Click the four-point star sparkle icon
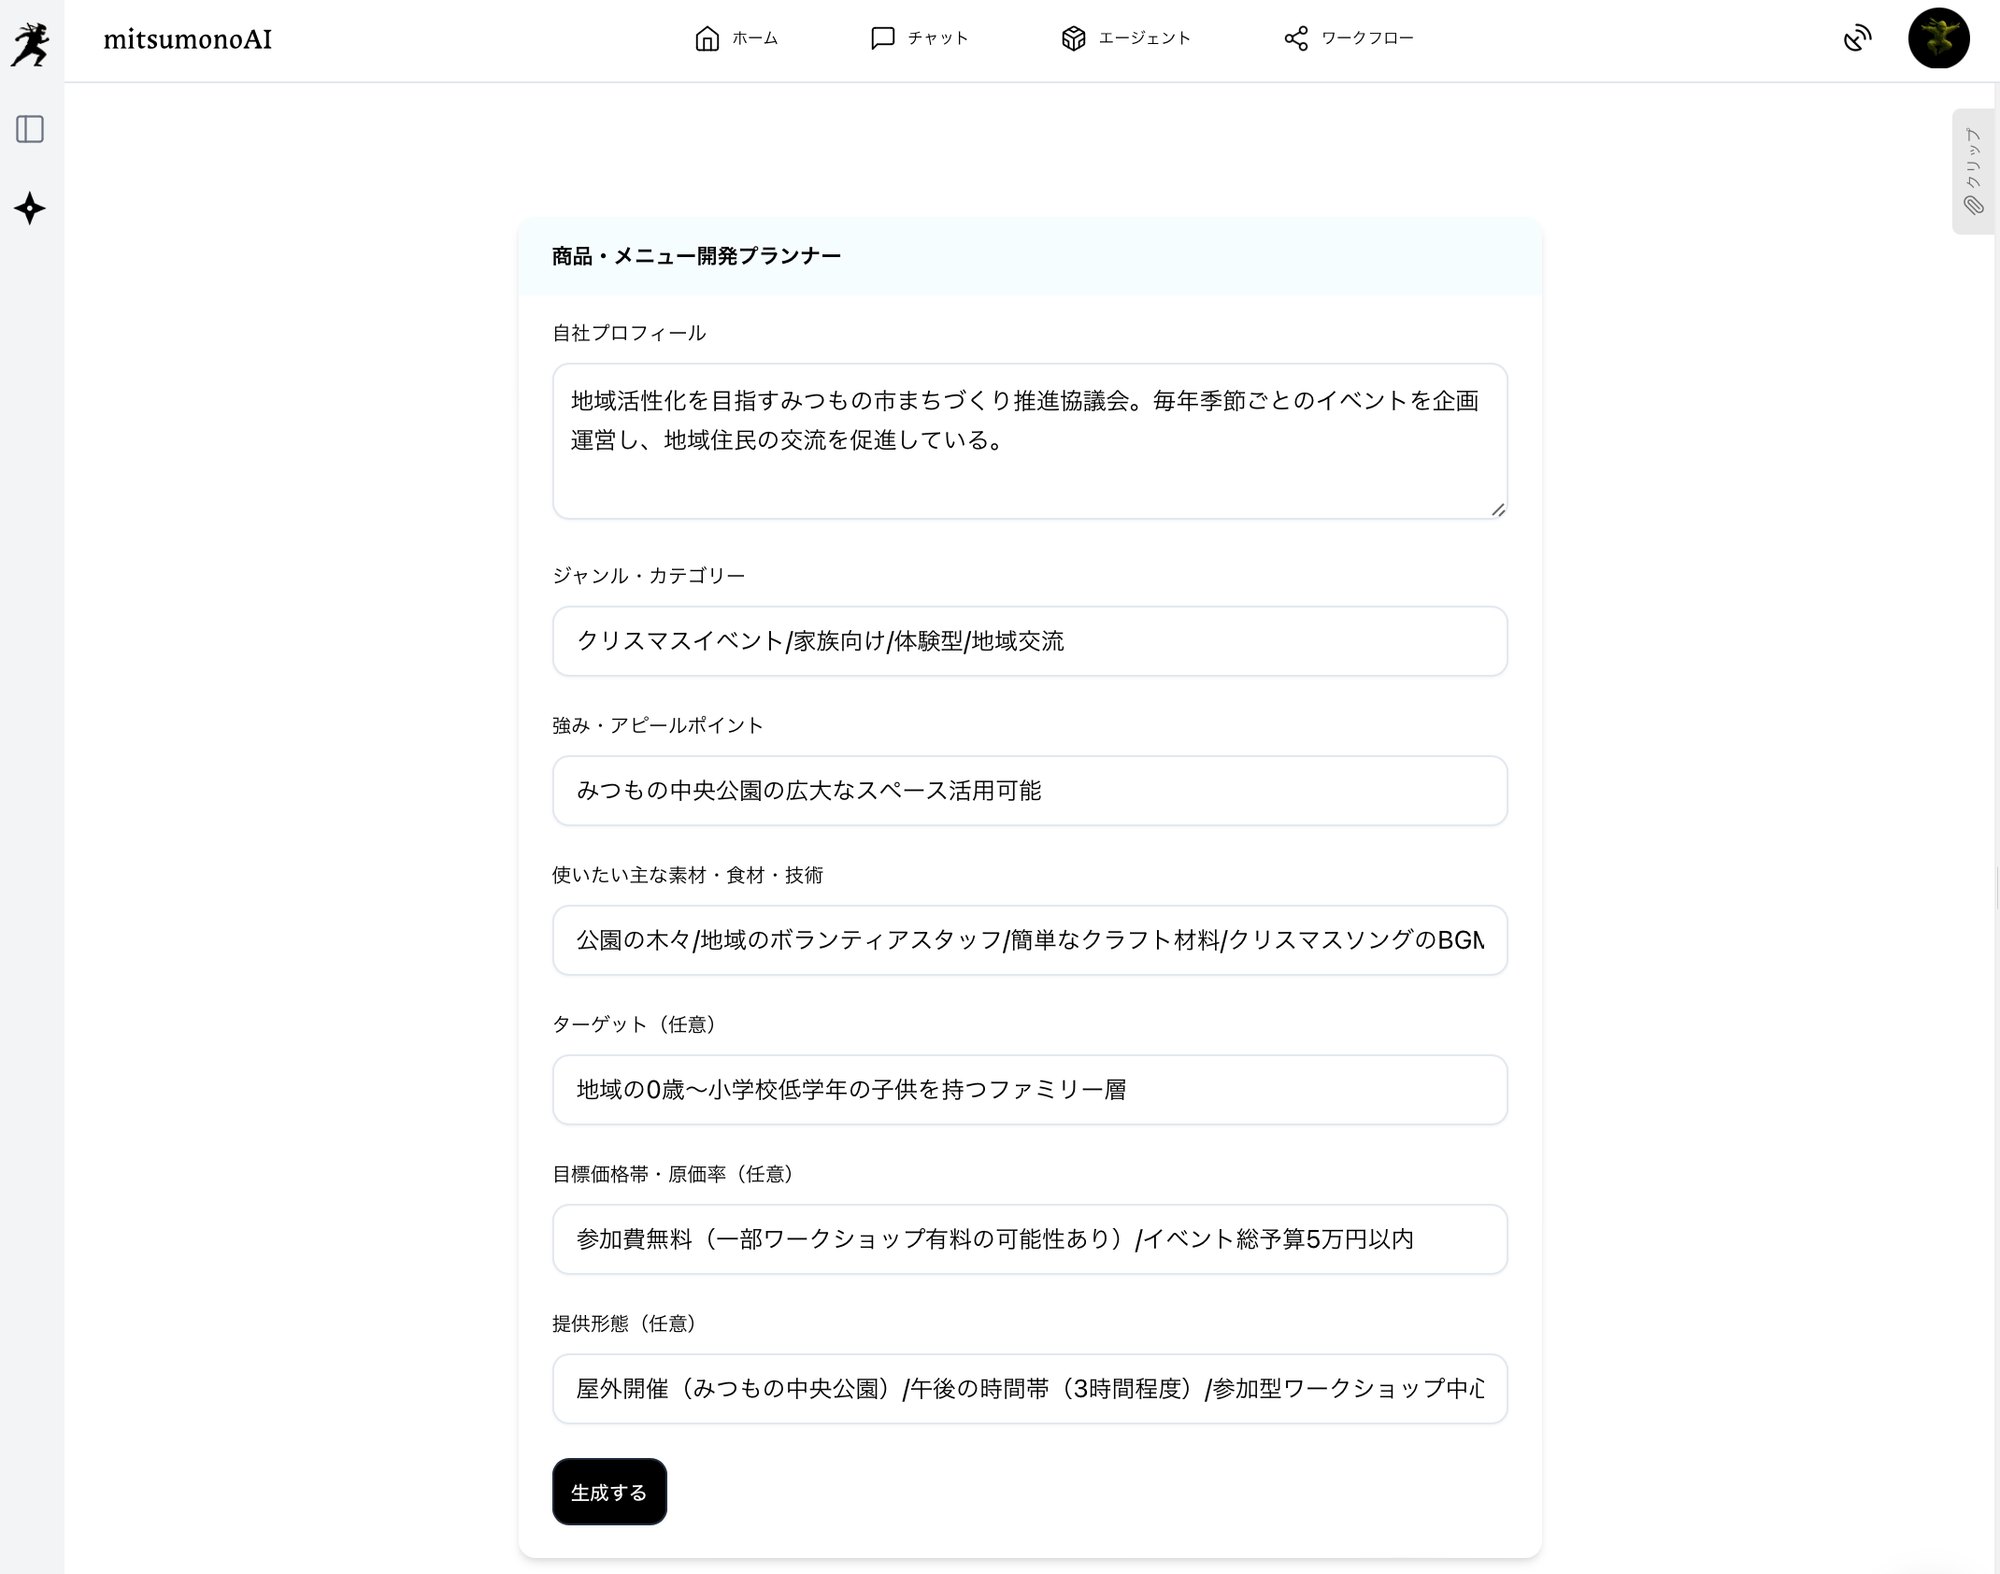Viewport: 2000px width, 1574px height. [30, 208]
